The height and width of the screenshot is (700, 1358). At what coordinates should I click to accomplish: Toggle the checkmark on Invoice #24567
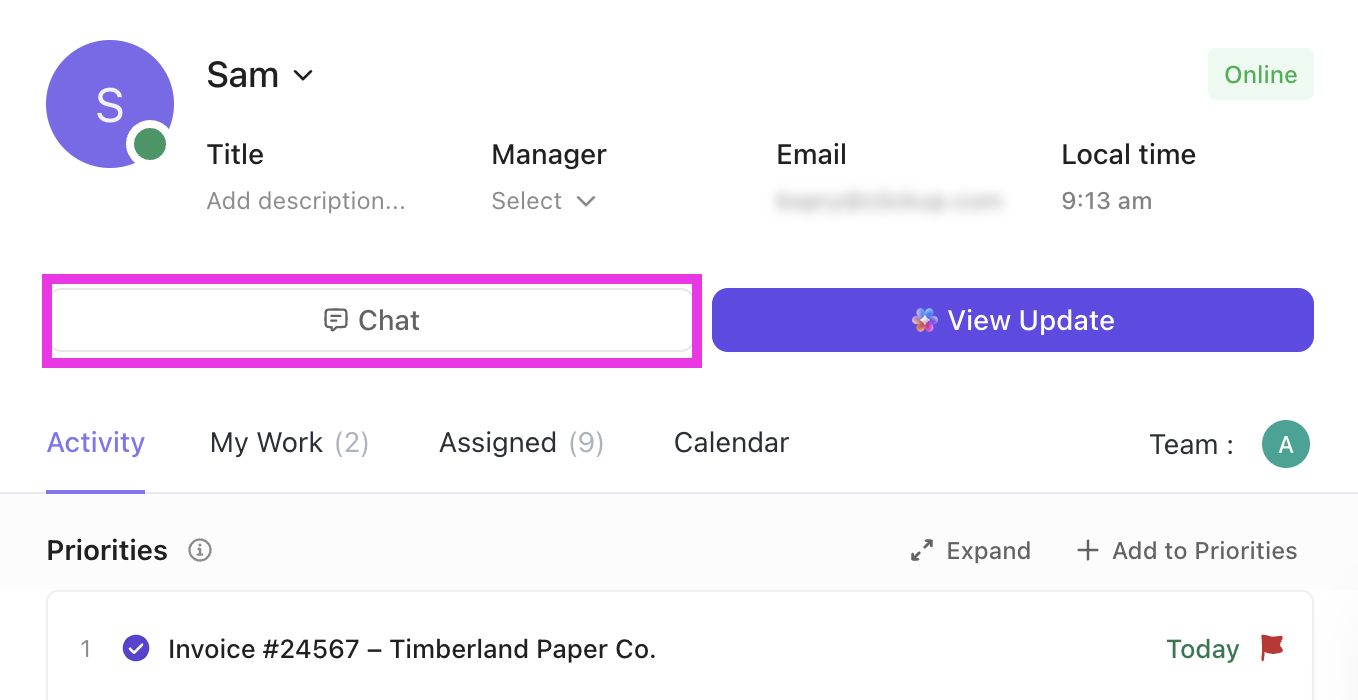[136, 648]
